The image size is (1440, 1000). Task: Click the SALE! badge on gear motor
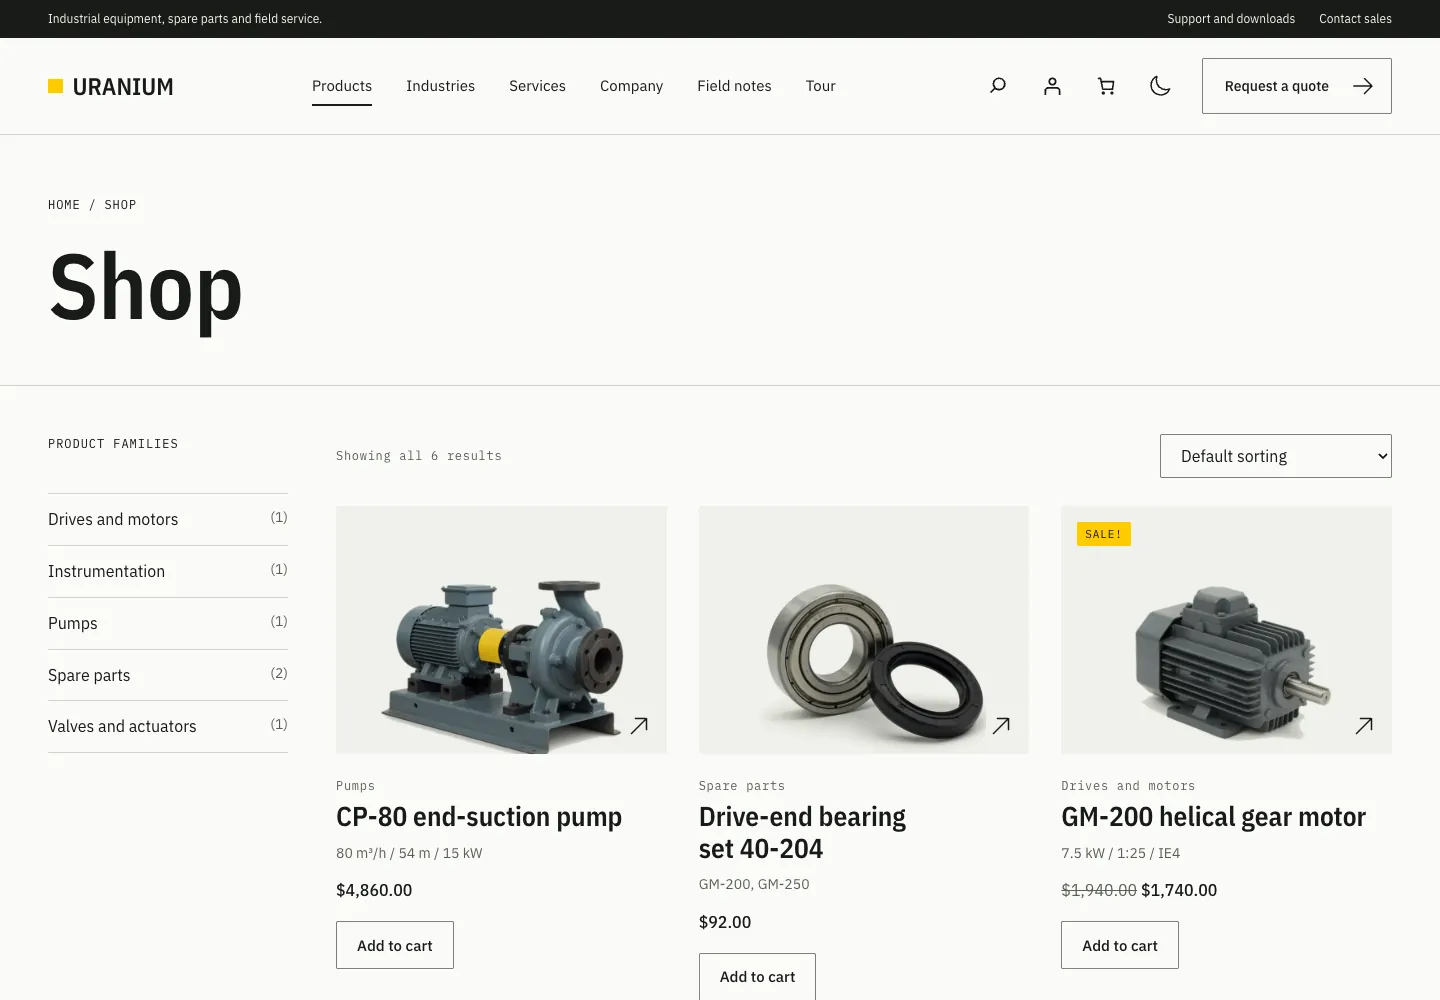pyautogui.click(x=1104, y=534)
